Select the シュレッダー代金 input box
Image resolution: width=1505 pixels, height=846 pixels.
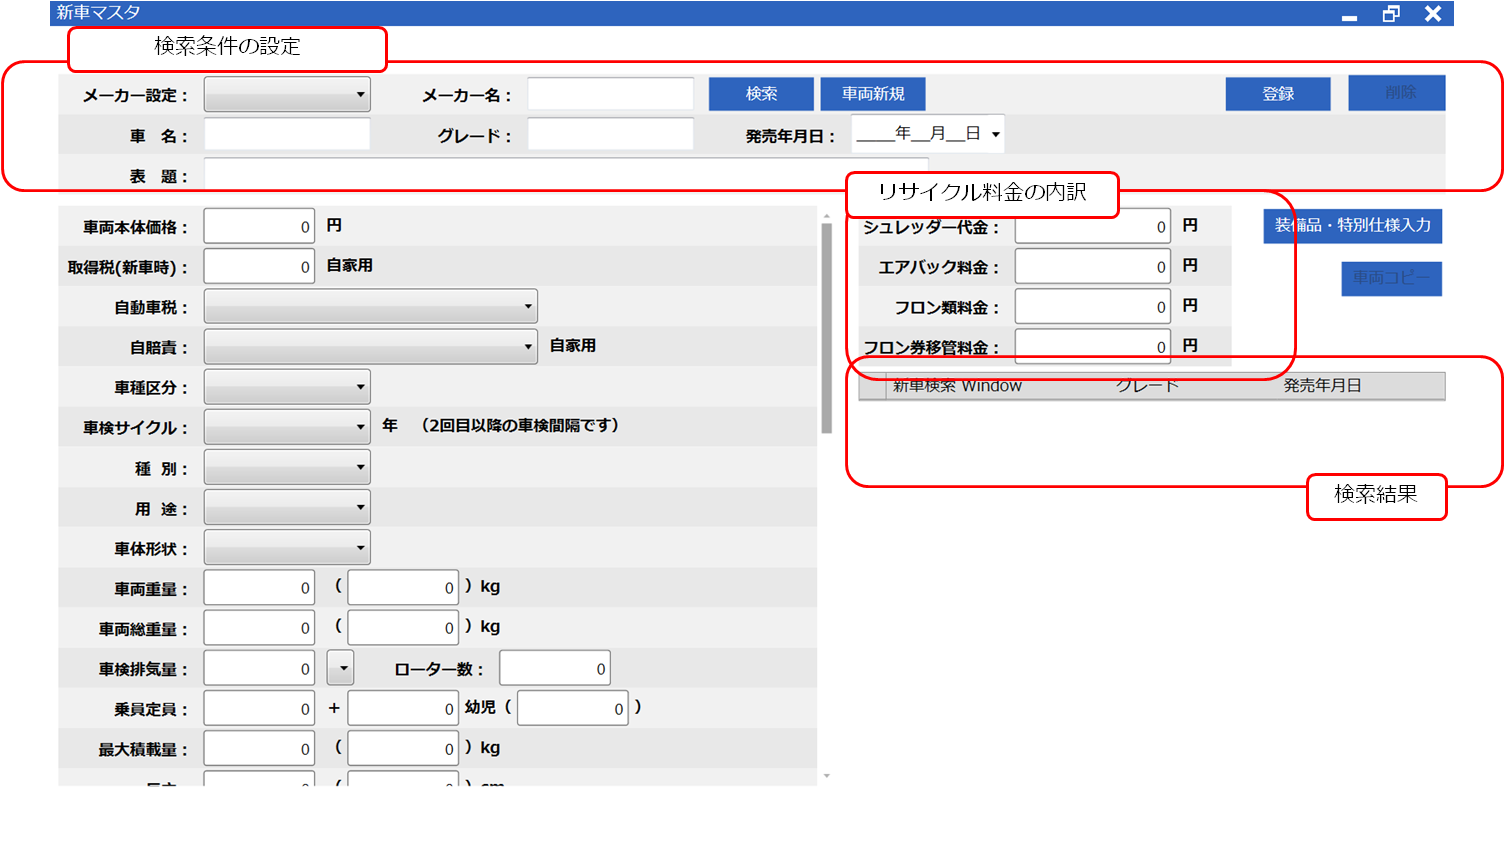pos(1092,227)
